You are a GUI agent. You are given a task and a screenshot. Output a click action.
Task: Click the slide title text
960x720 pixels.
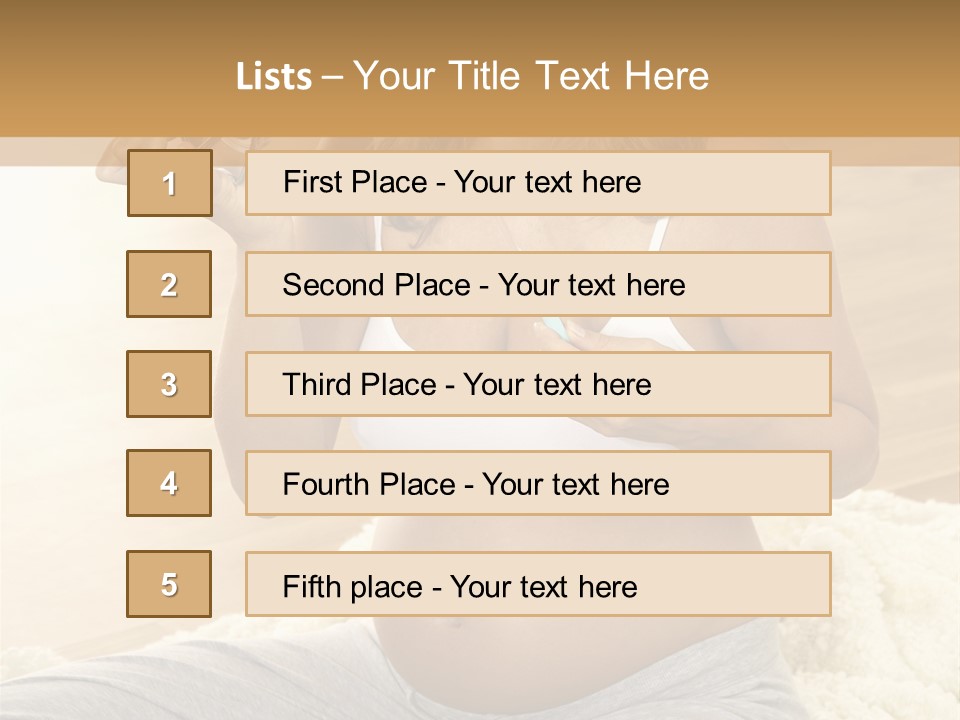click(472, 76)
